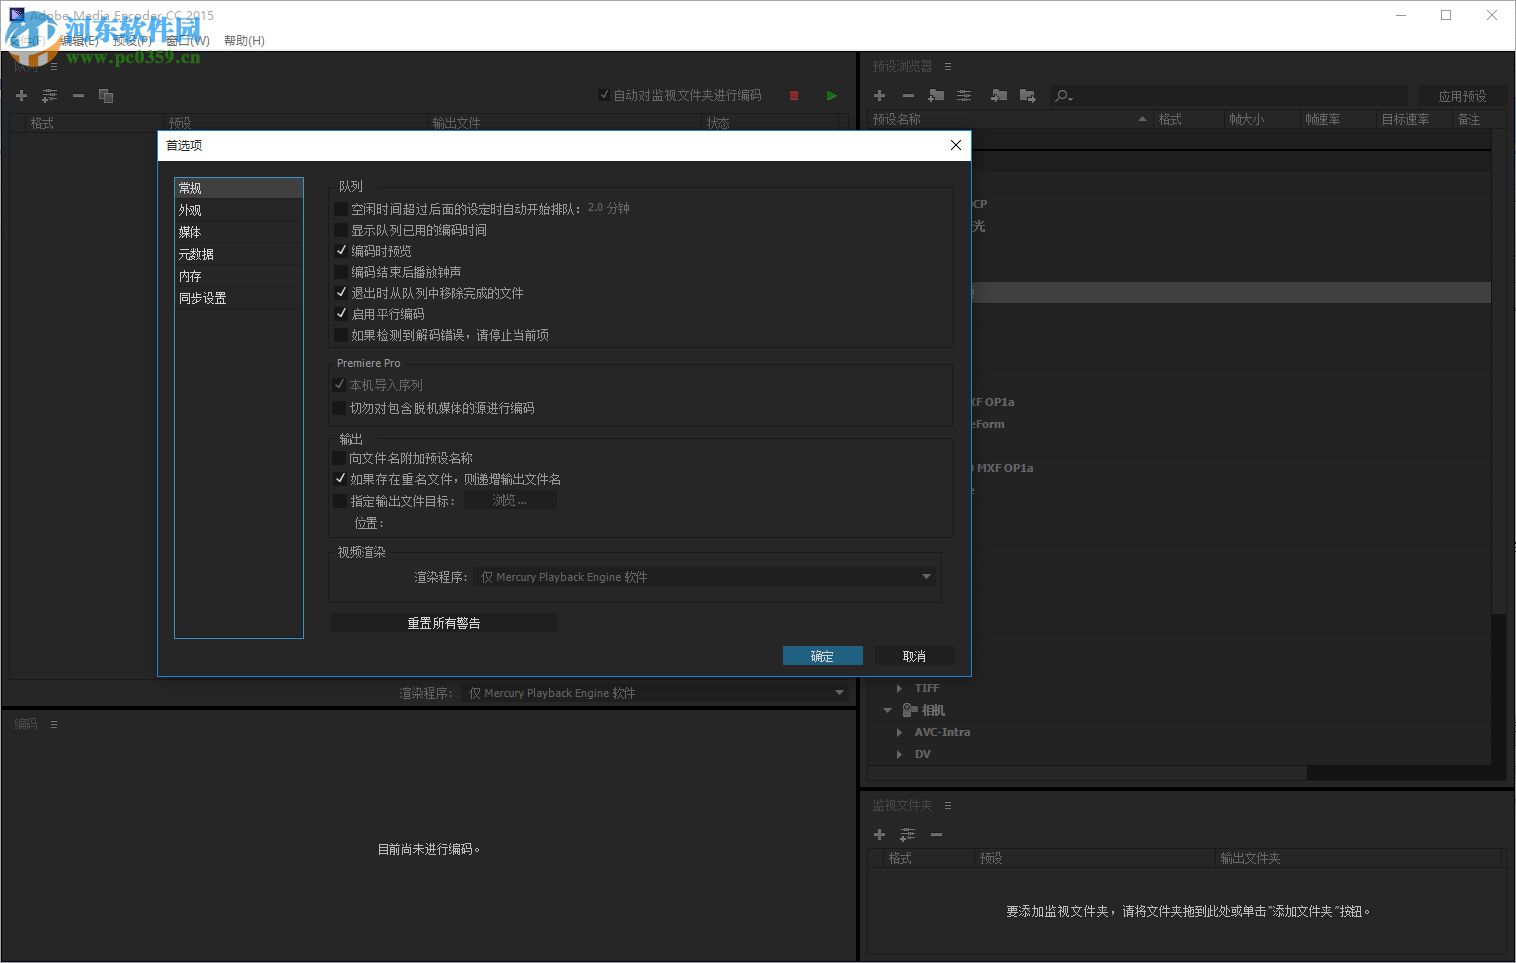This screenshot has width=1516, height=963.
Task: Click the export presets icon
Action: click(x=1027, y=95)
